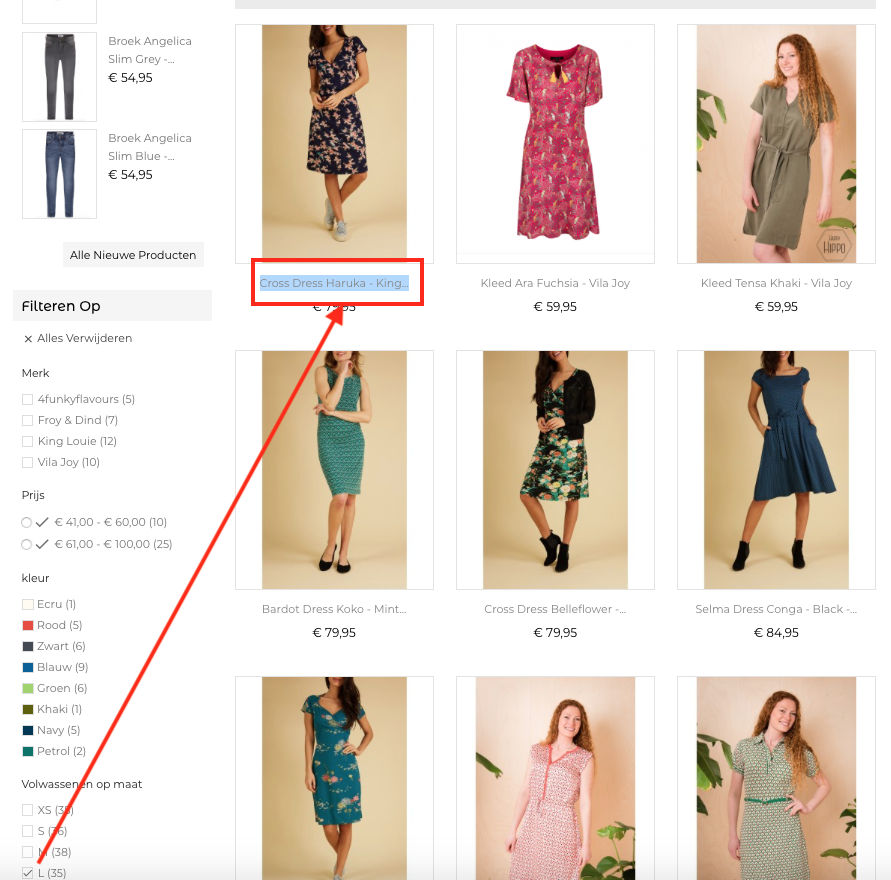Choose the Ecru color swatch

coord(28,604)
